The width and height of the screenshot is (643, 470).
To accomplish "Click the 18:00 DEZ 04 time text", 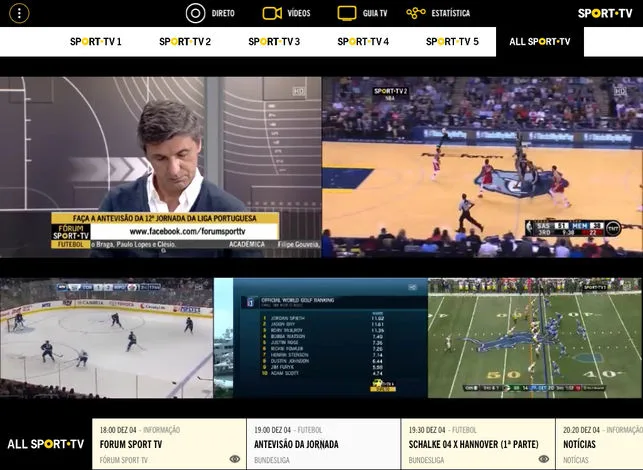I will tap(118, 430).
